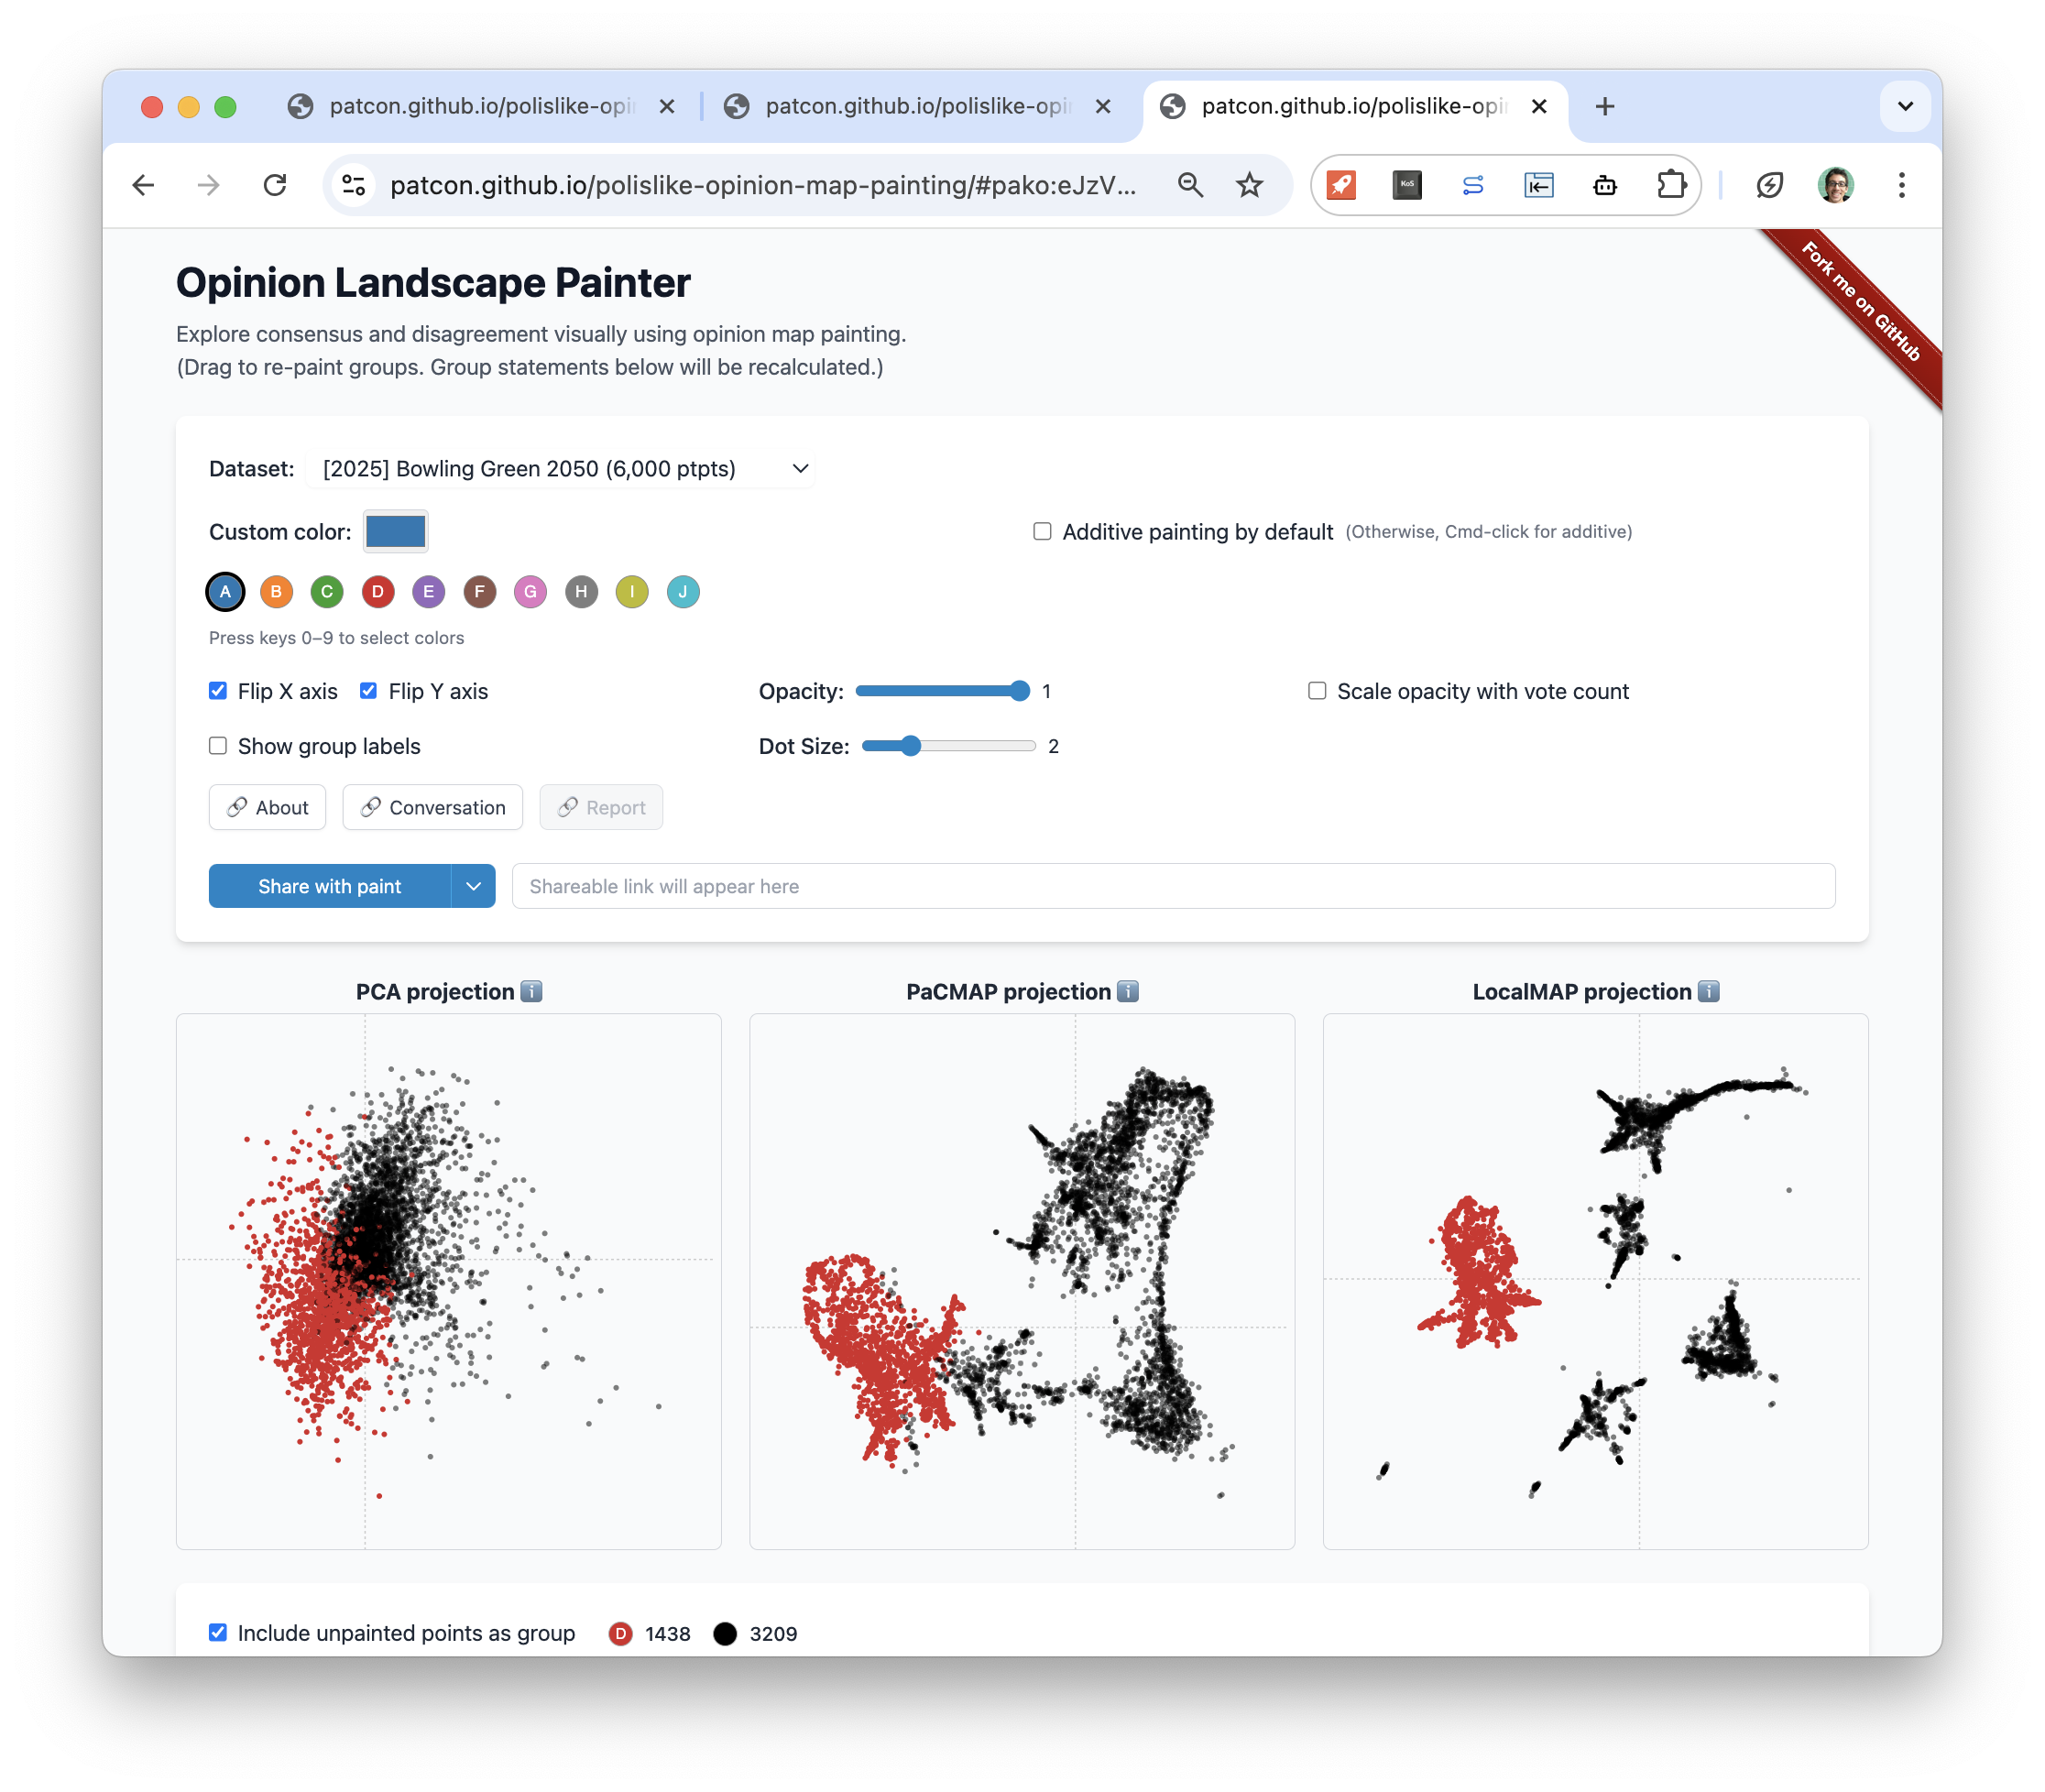
Task: Select the third active browser tab
Action: [1353, 106]
